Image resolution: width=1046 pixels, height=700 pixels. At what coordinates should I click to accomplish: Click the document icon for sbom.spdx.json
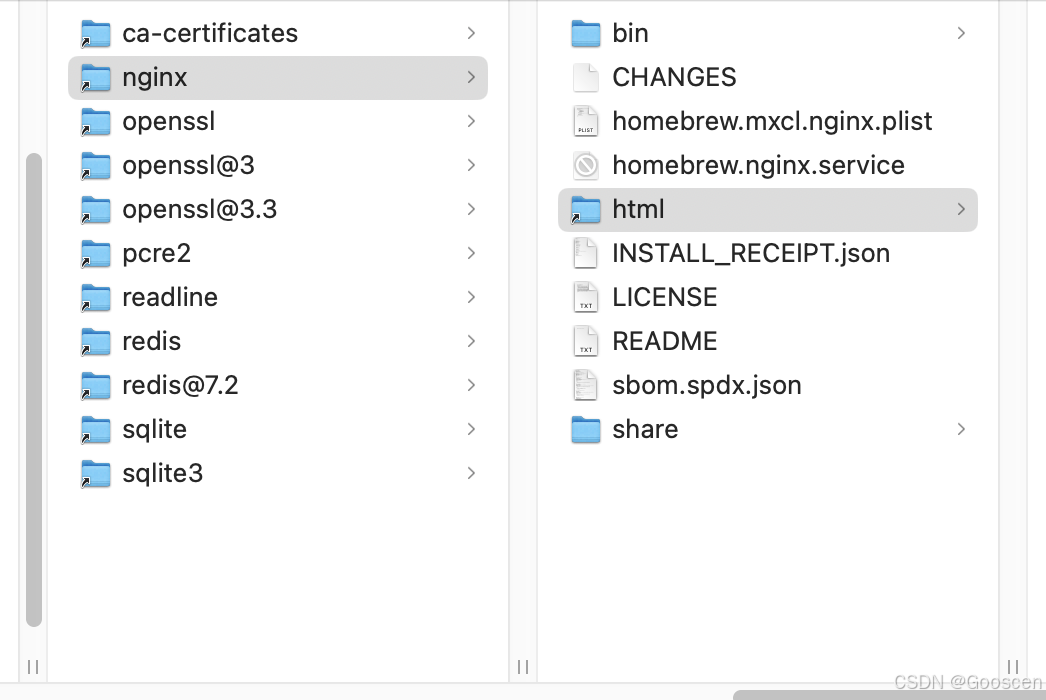point(585,385)
